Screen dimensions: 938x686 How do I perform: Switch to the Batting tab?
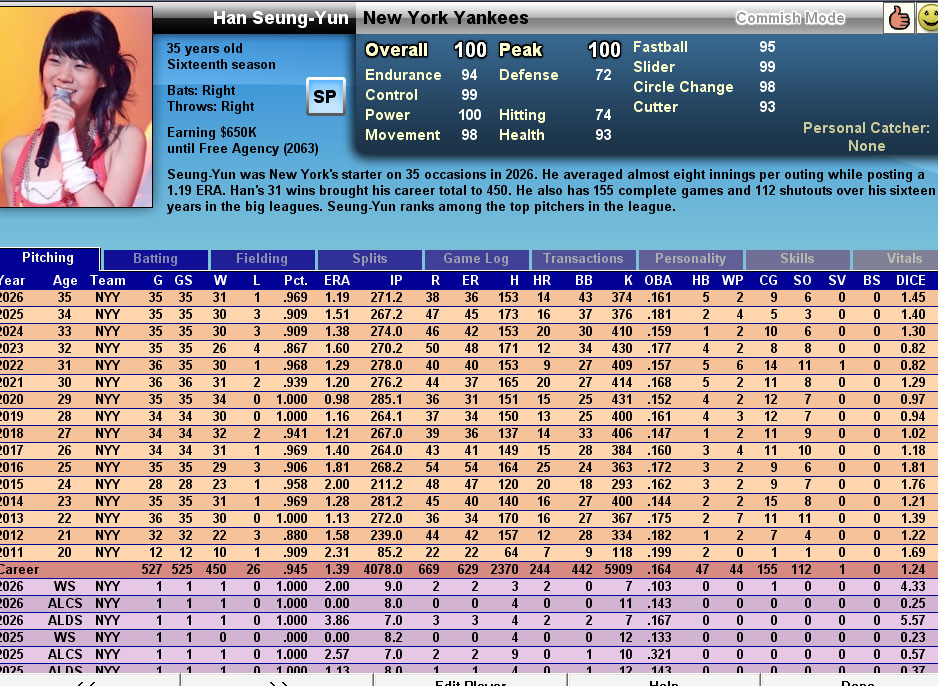[156, 259]
